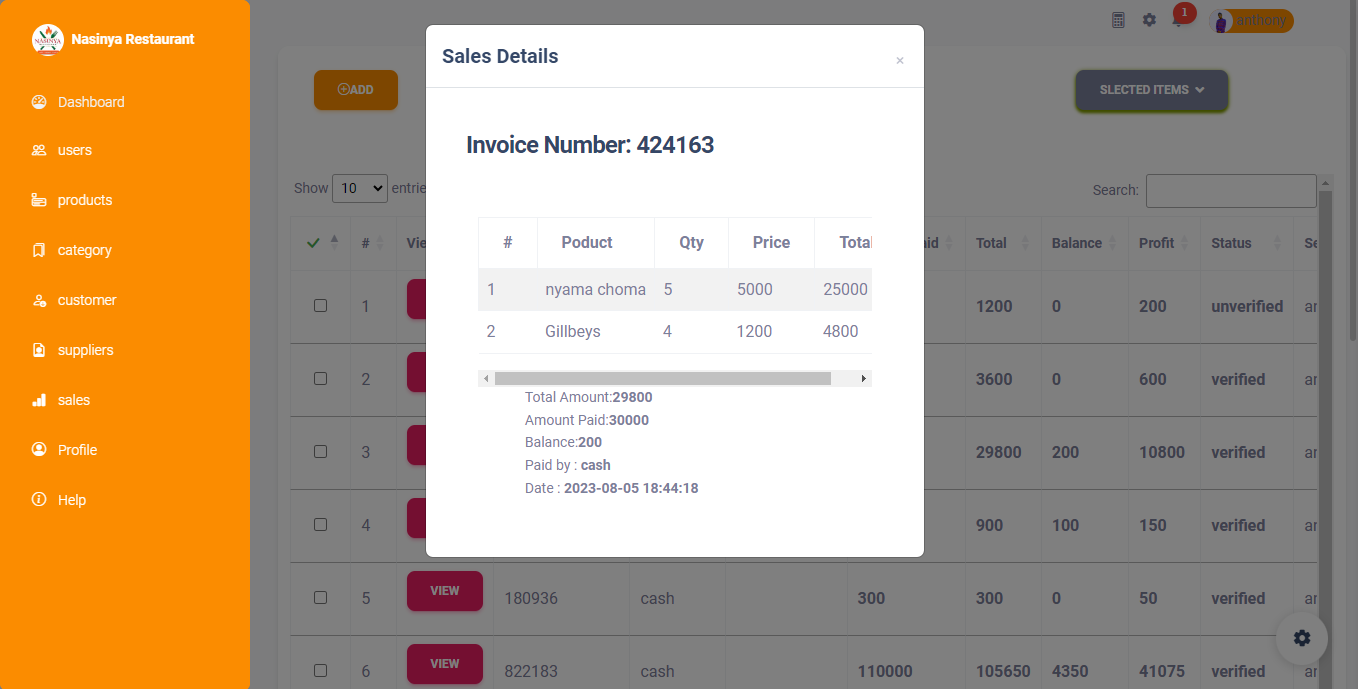Open the suppliers menu item

pyautogui.click(x=85, y=350)
